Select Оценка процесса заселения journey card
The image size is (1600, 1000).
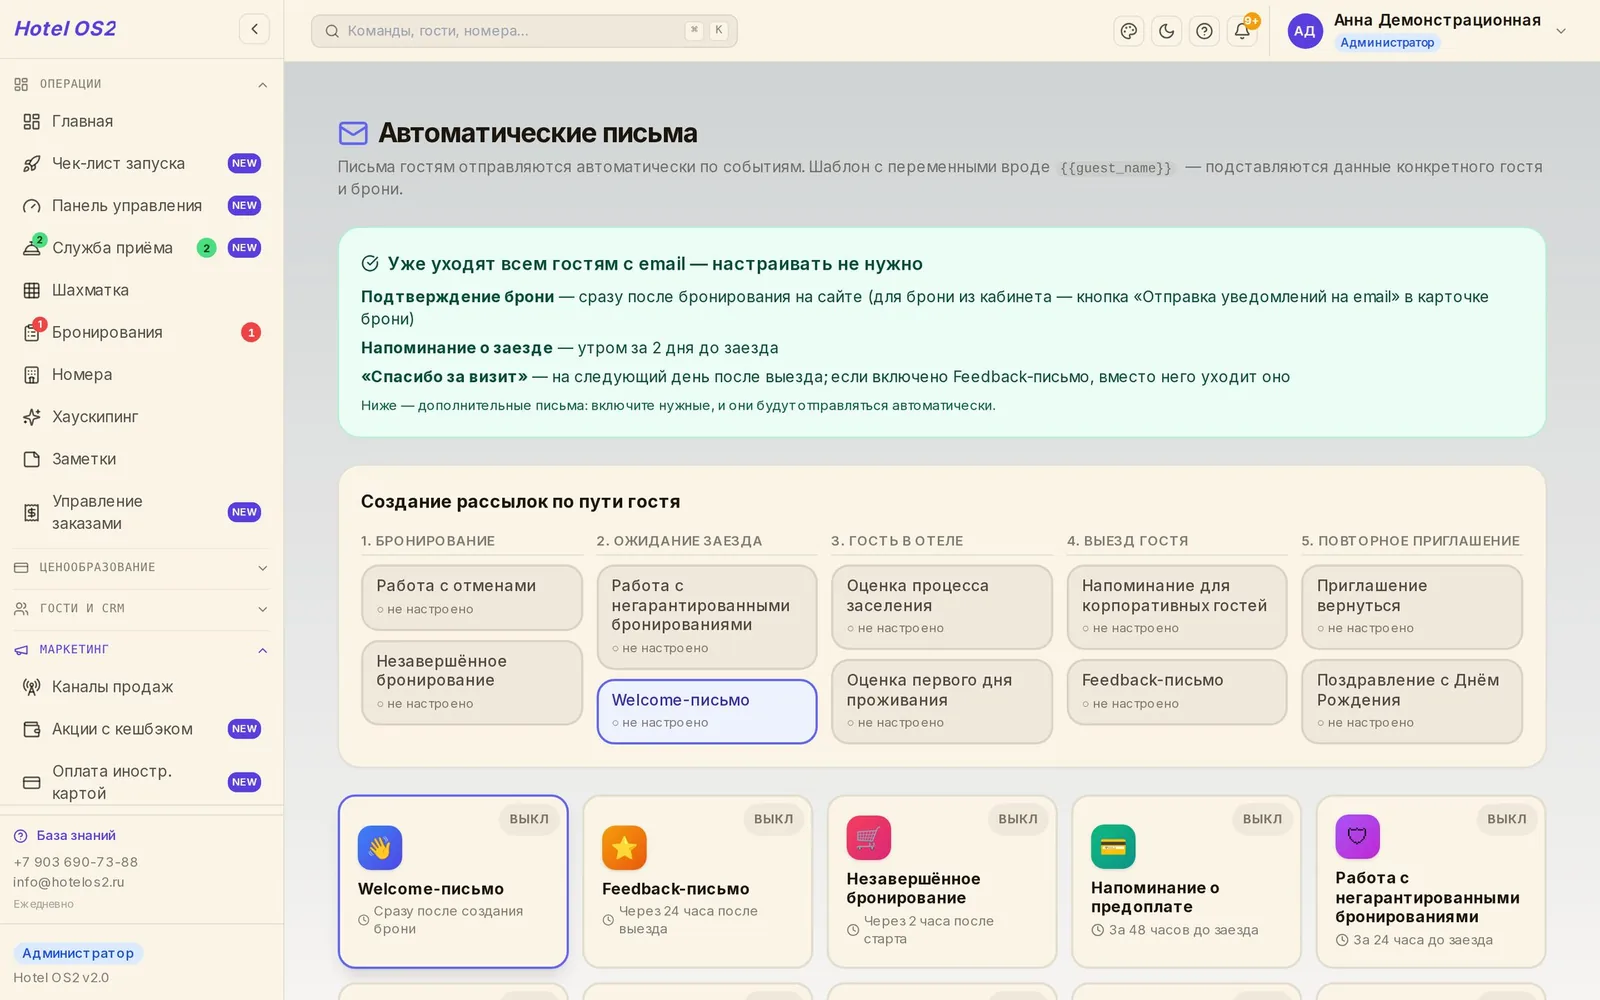point(942,607)
